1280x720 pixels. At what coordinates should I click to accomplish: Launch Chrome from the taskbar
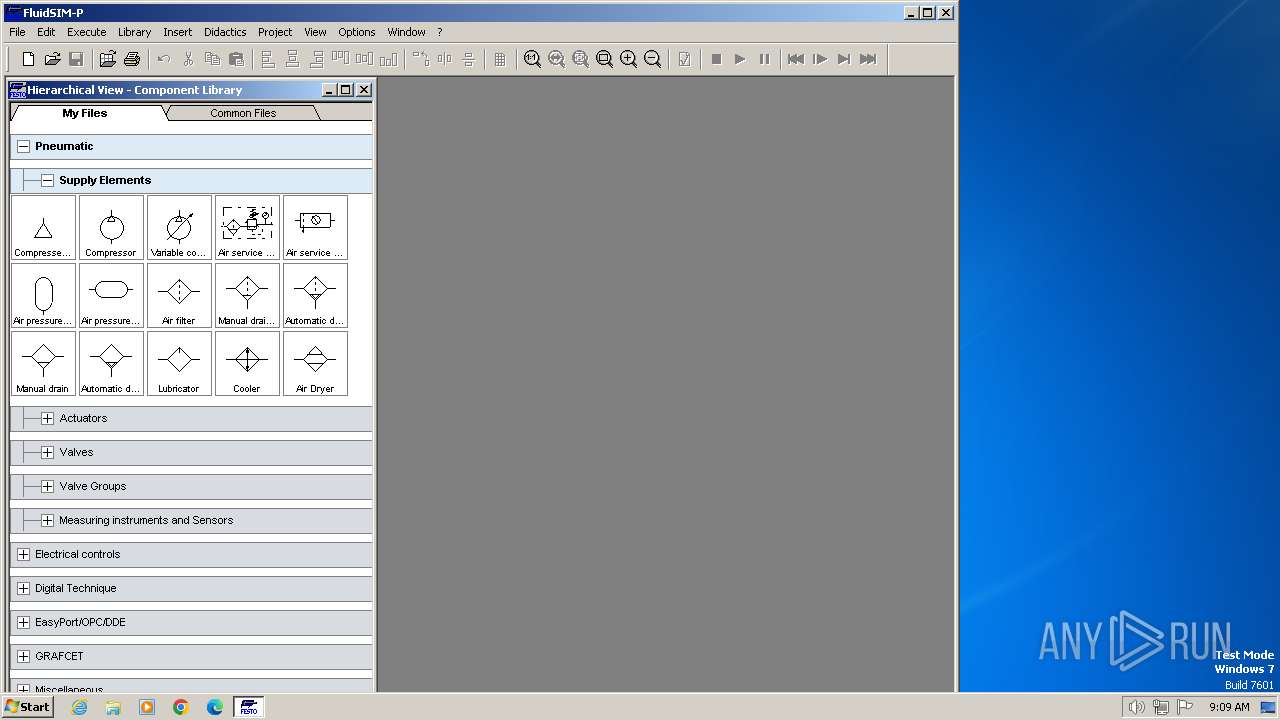point(181,707)
